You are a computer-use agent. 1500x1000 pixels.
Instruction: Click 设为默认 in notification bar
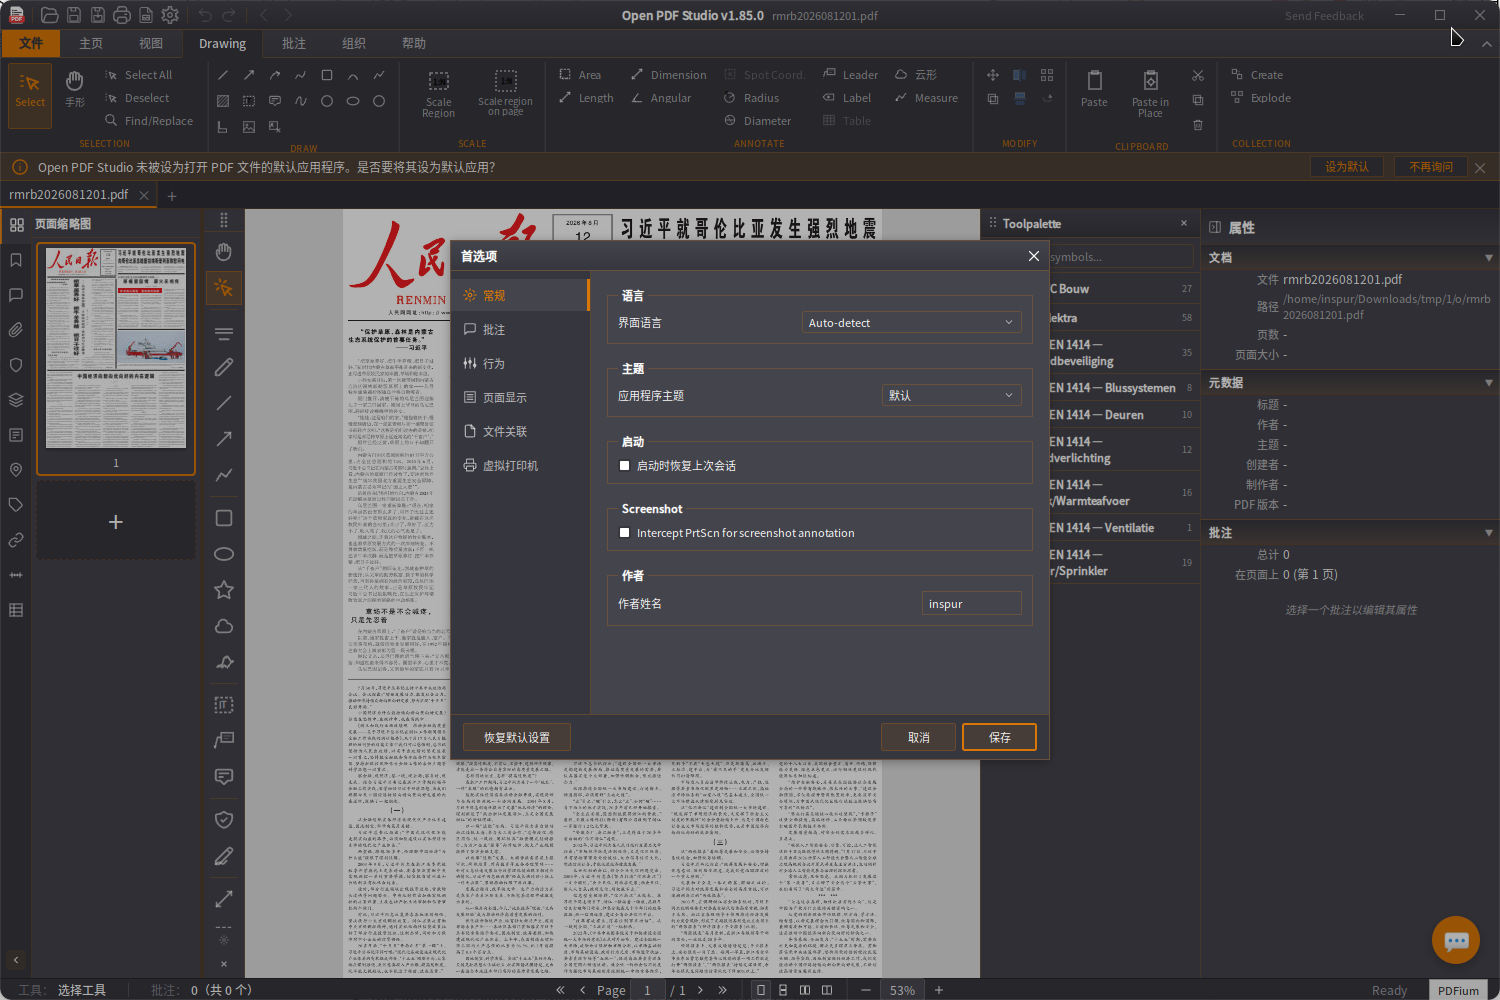pyautogui.click(x=1346, y=167)
